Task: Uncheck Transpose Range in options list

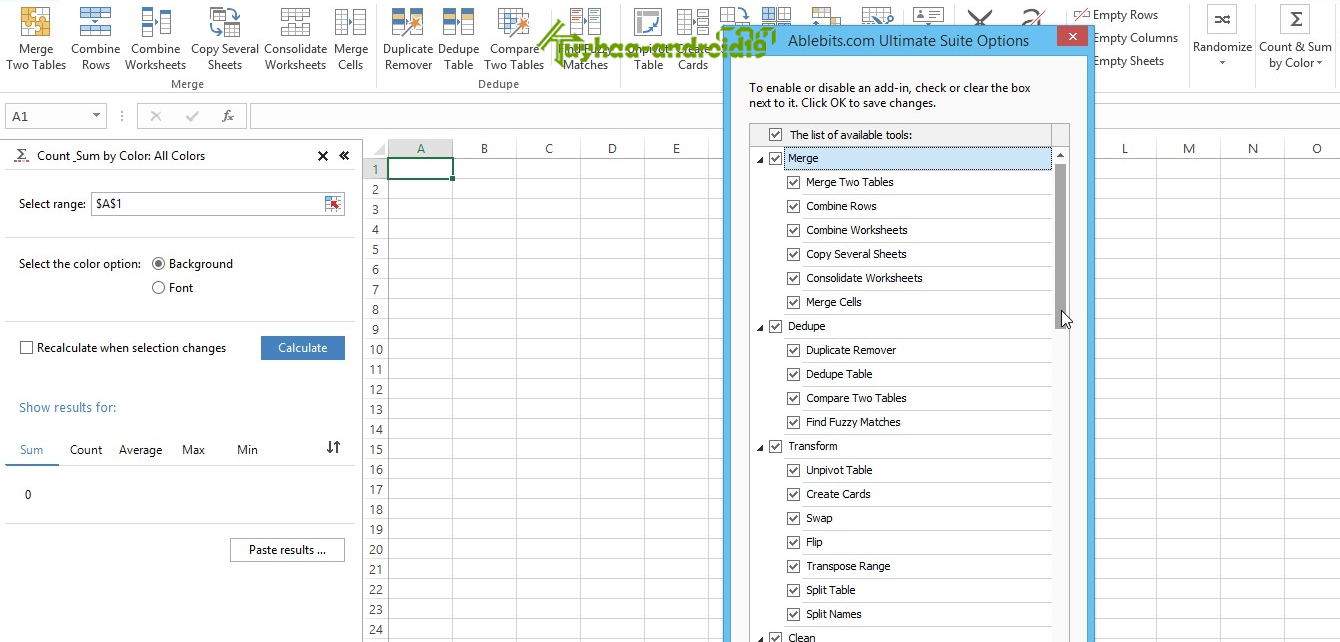Action: [794, 566]
